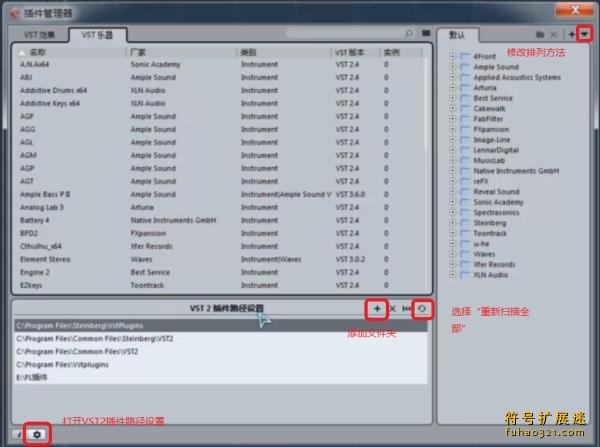Open VST 2 plug-in path settings gear
Image resolution: width=600 pixels, height=447 pixels.
(x=37, y=434)
